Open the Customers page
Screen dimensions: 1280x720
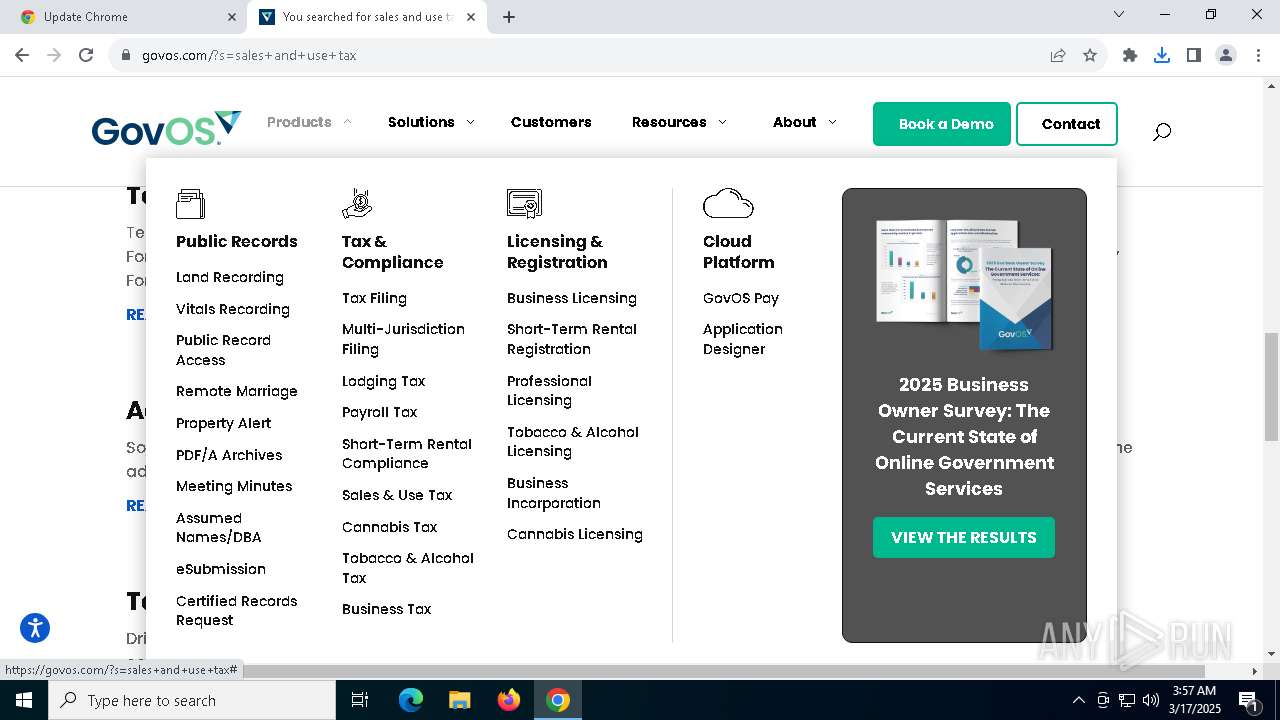[551, 122]
